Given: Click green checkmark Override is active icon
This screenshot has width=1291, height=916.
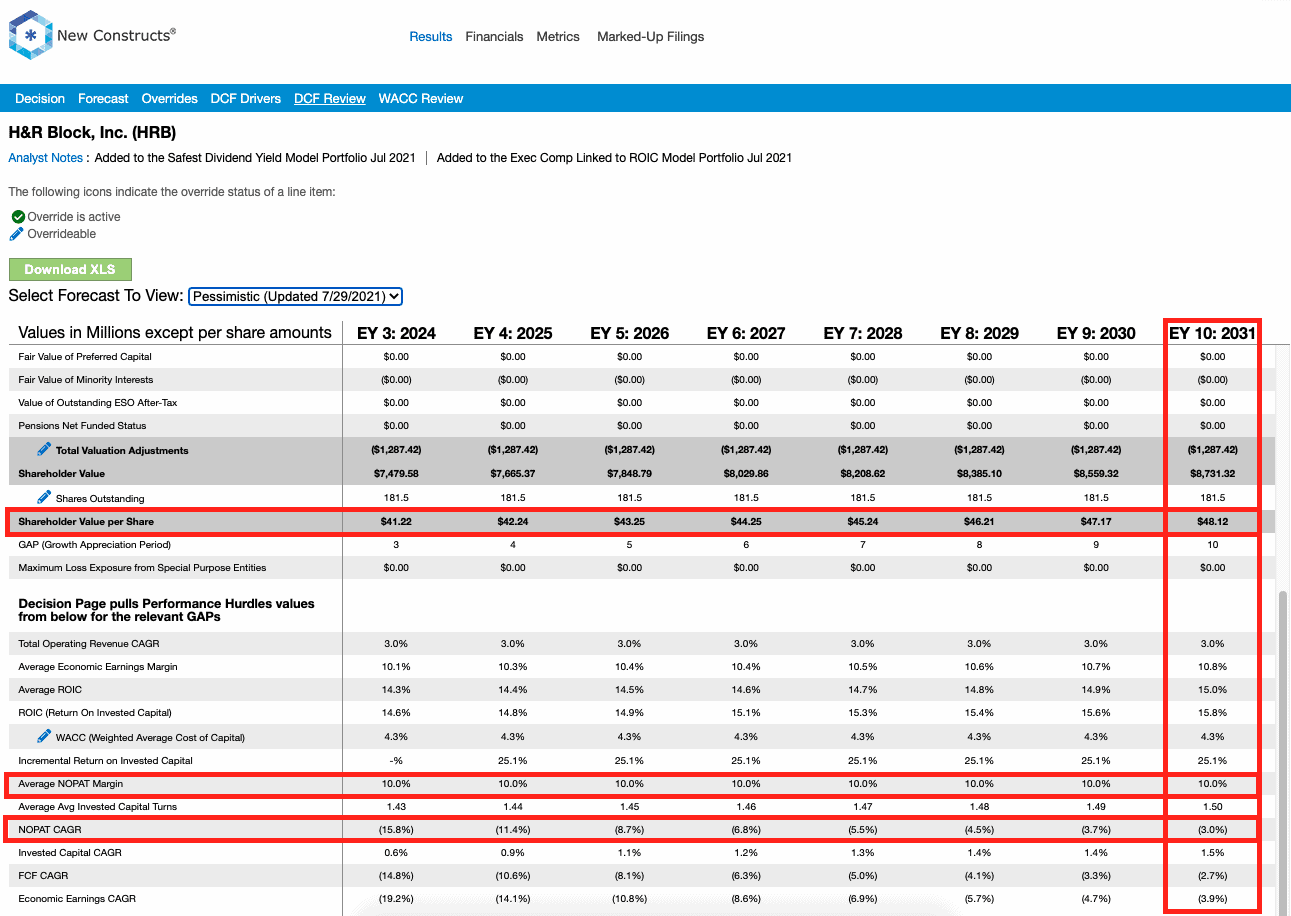Looking at the screenshot, I should [x=18, y=217].
